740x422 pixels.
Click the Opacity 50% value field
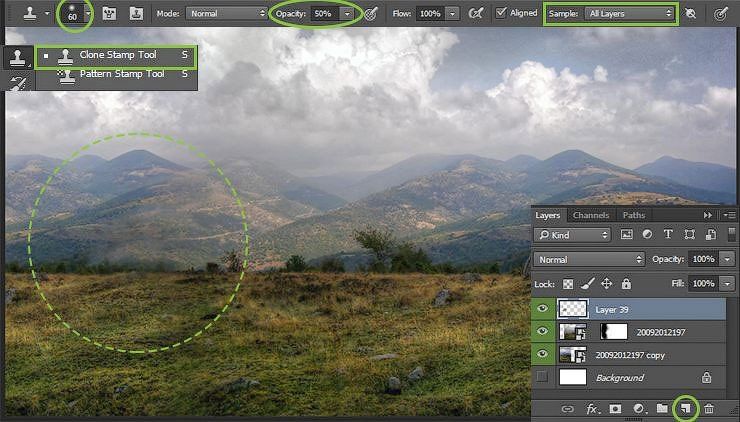326,14
